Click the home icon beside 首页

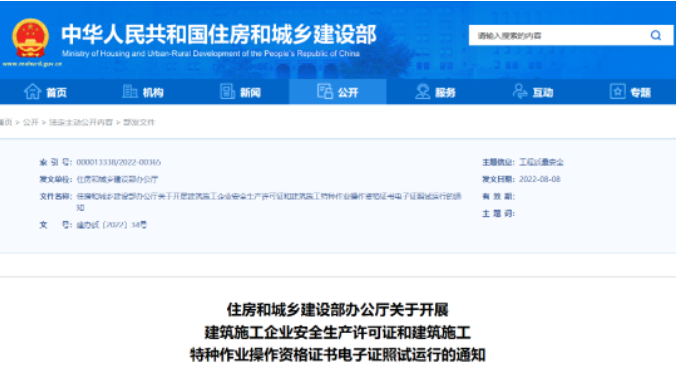32,91
